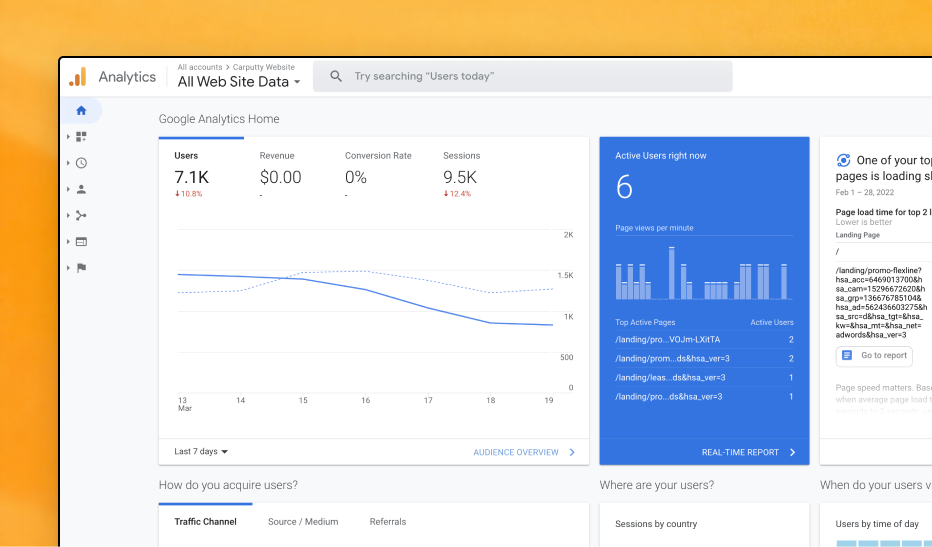
Task: Expand the Behavior sidebar arrow
Action: [x=68, y=241]
